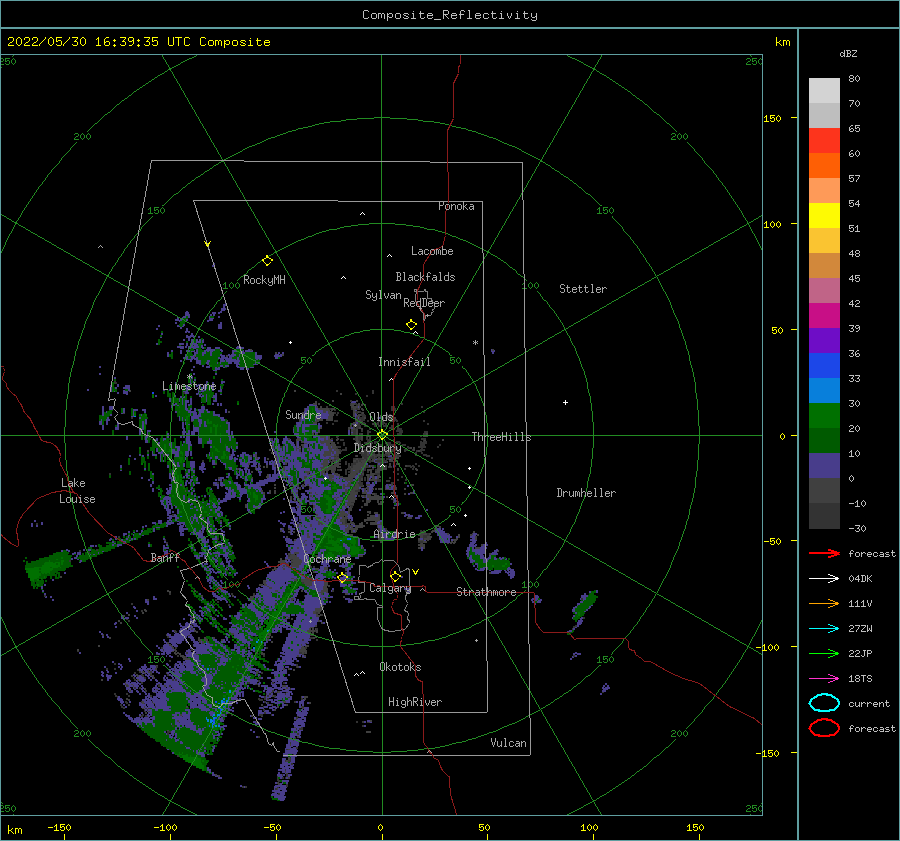This screenshot has height=841, width=900.
Task: Click the Didsbury town label
Action: coord(378,448)
